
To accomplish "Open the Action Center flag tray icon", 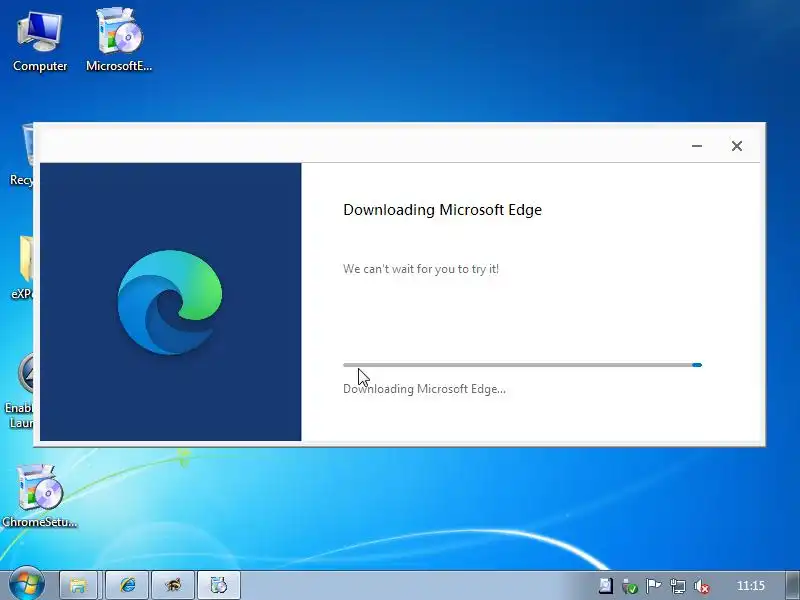I will point(654,586).
